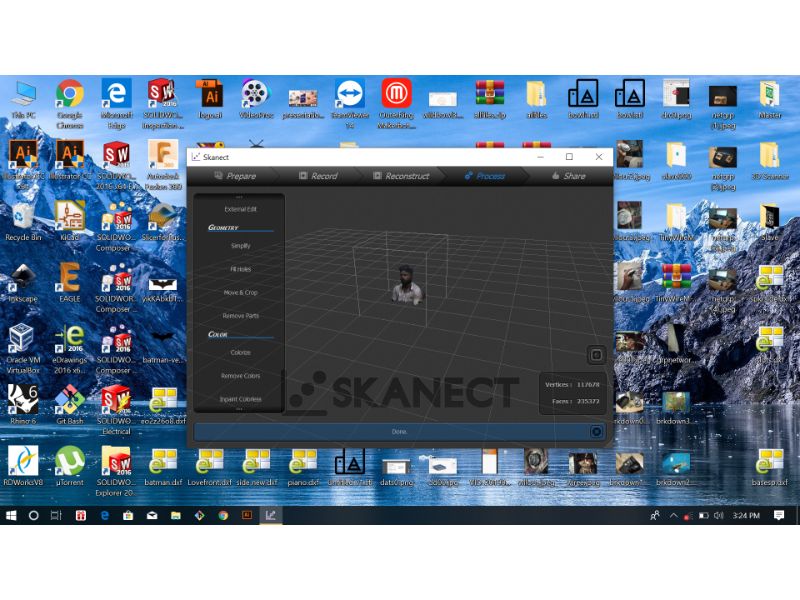Screen dimensions: 800x600
Task: Select the TeamViewer desktop shortcut
Action: pos(349,105)
